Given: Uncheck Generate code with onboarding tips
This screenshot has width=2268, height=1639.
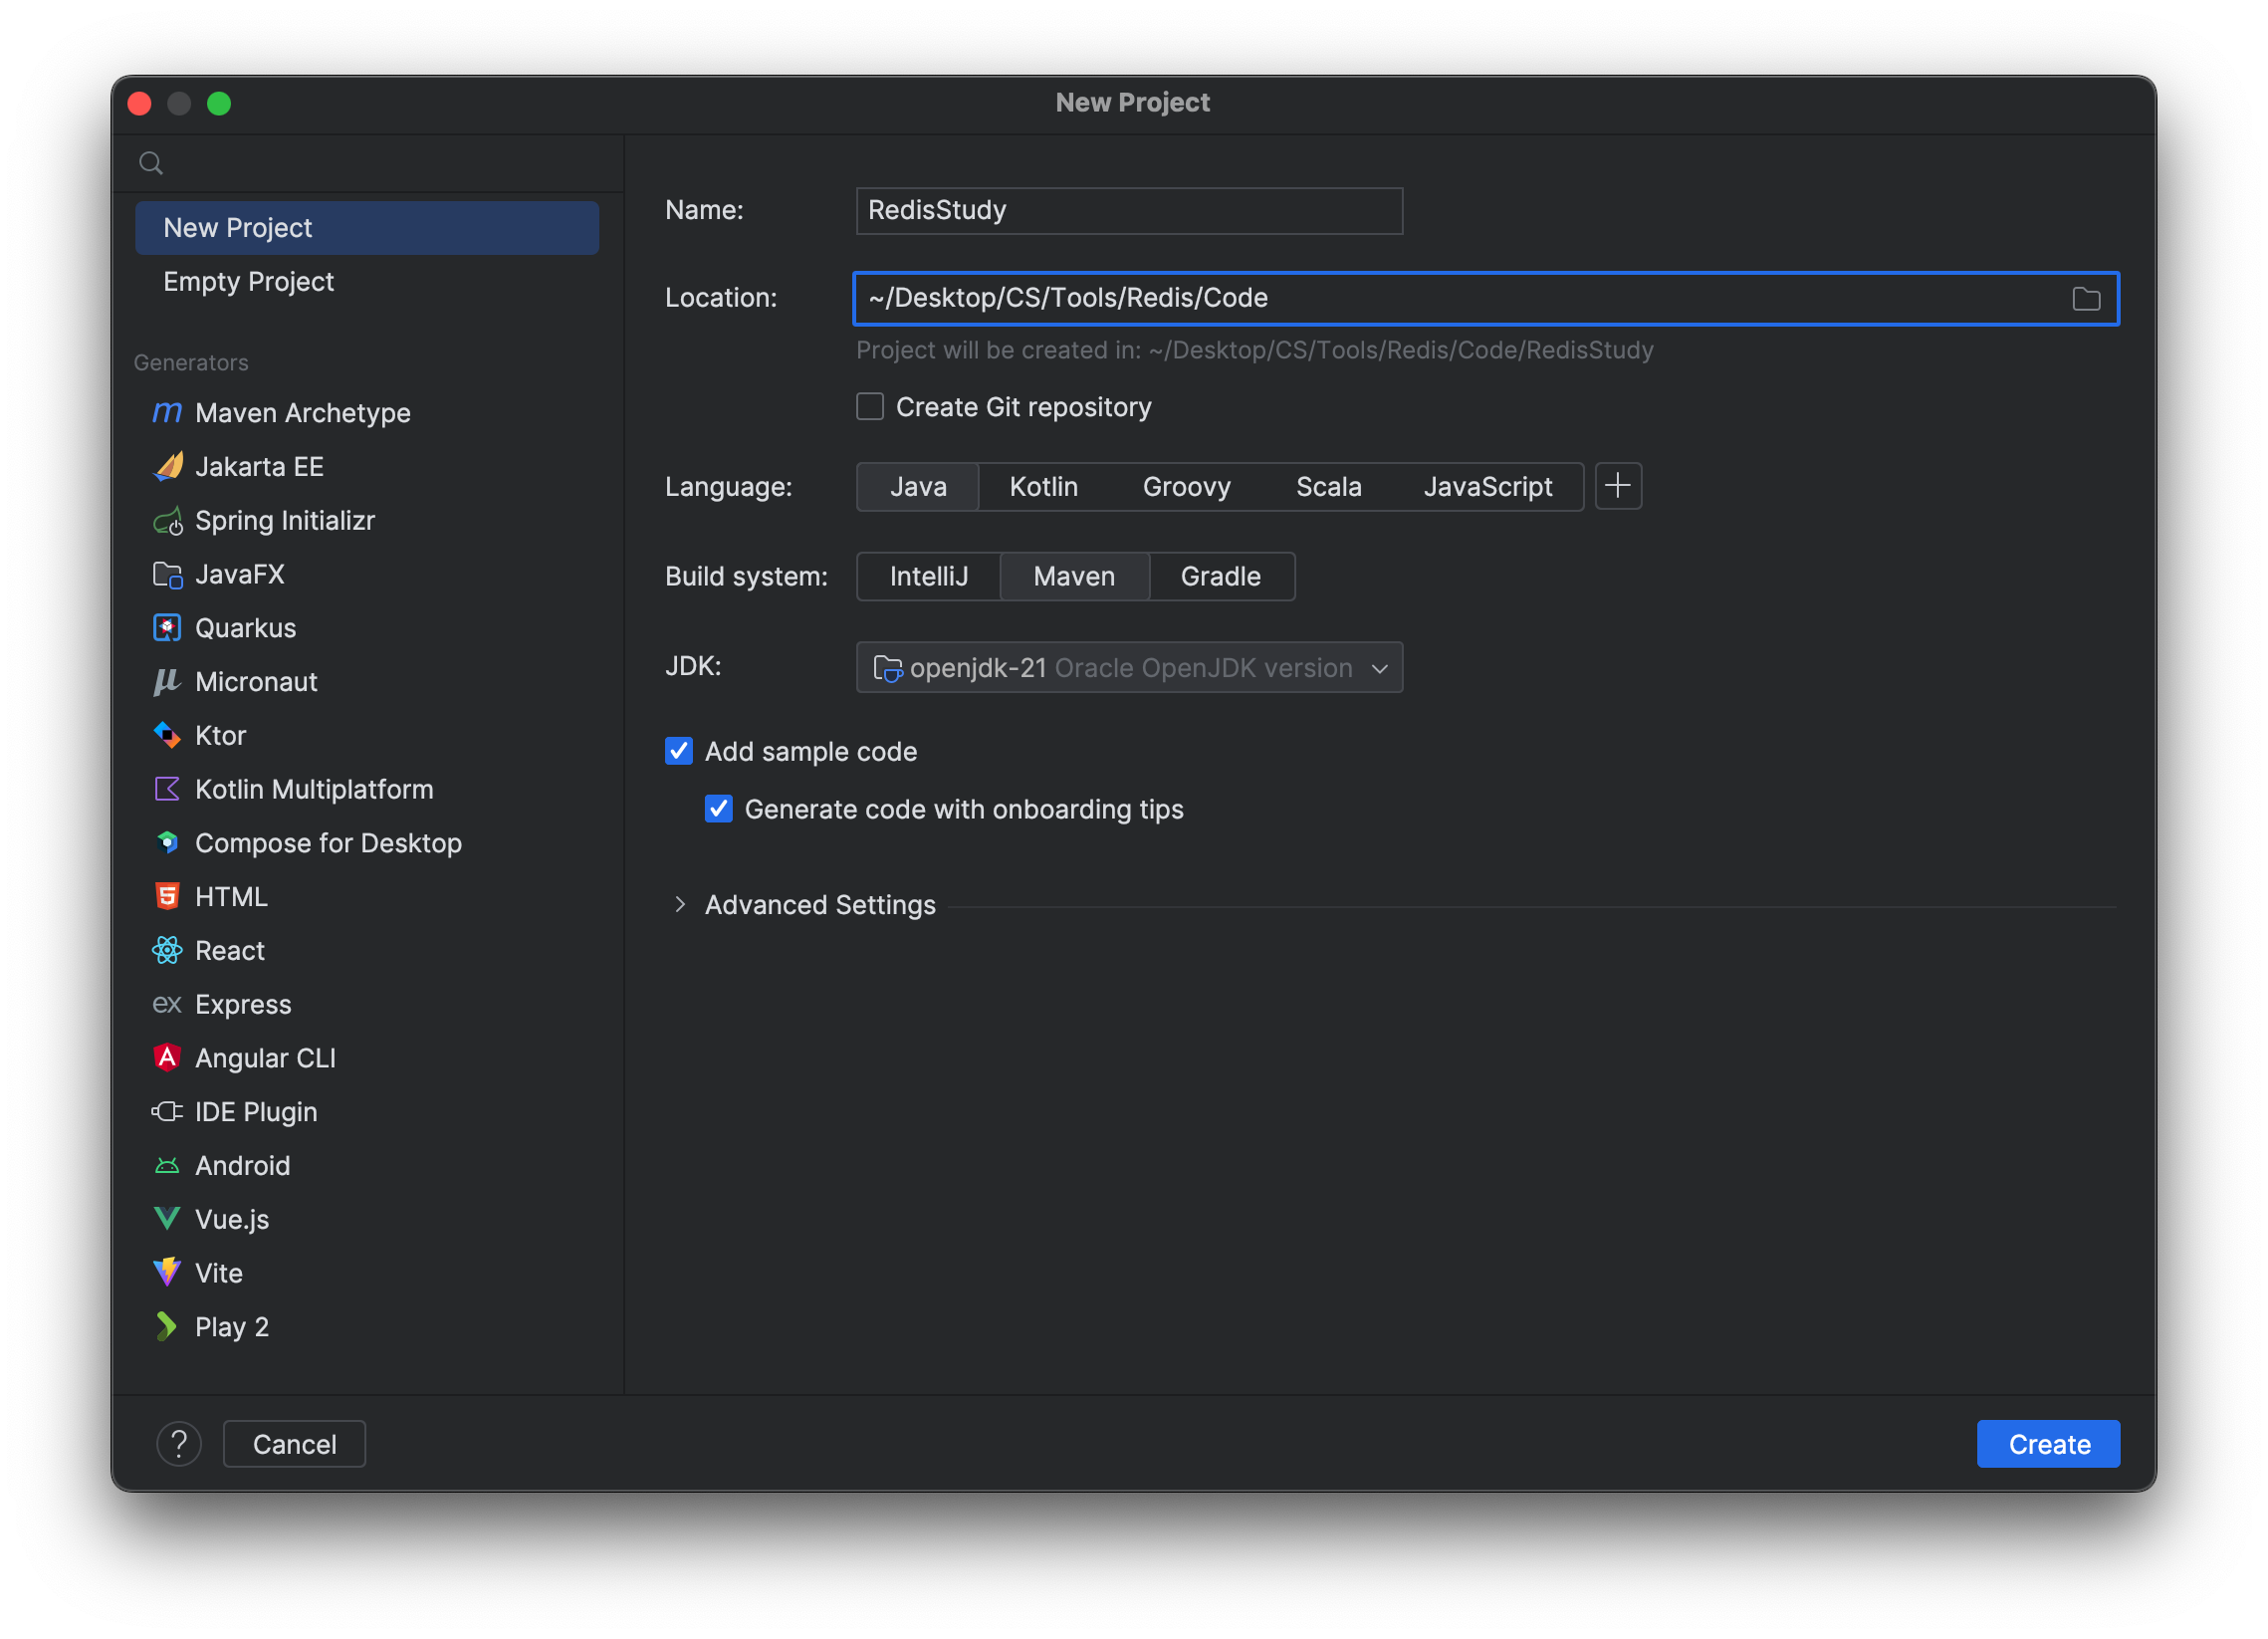Looking at the screenshot, I should click(719, 809).
